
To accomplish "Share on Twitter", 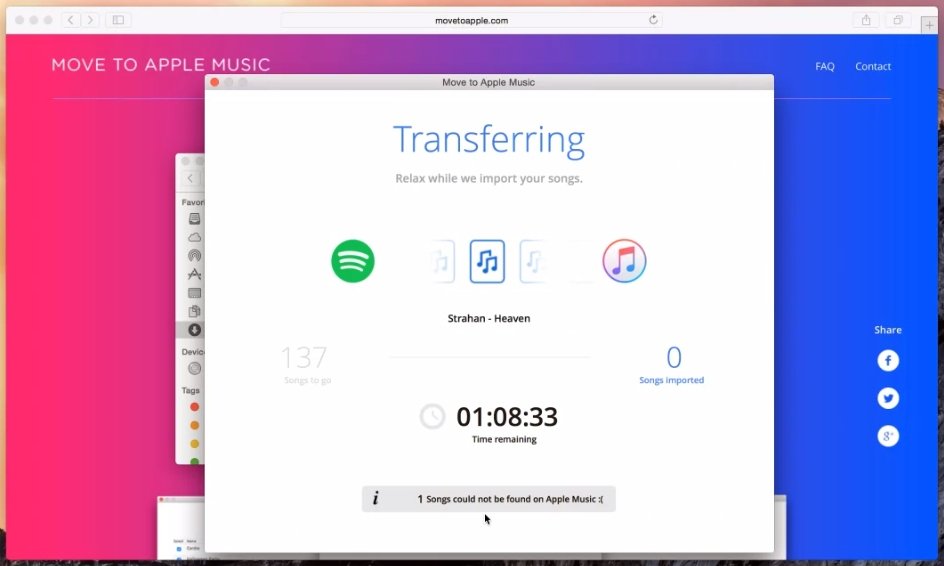I will point(888,398).
